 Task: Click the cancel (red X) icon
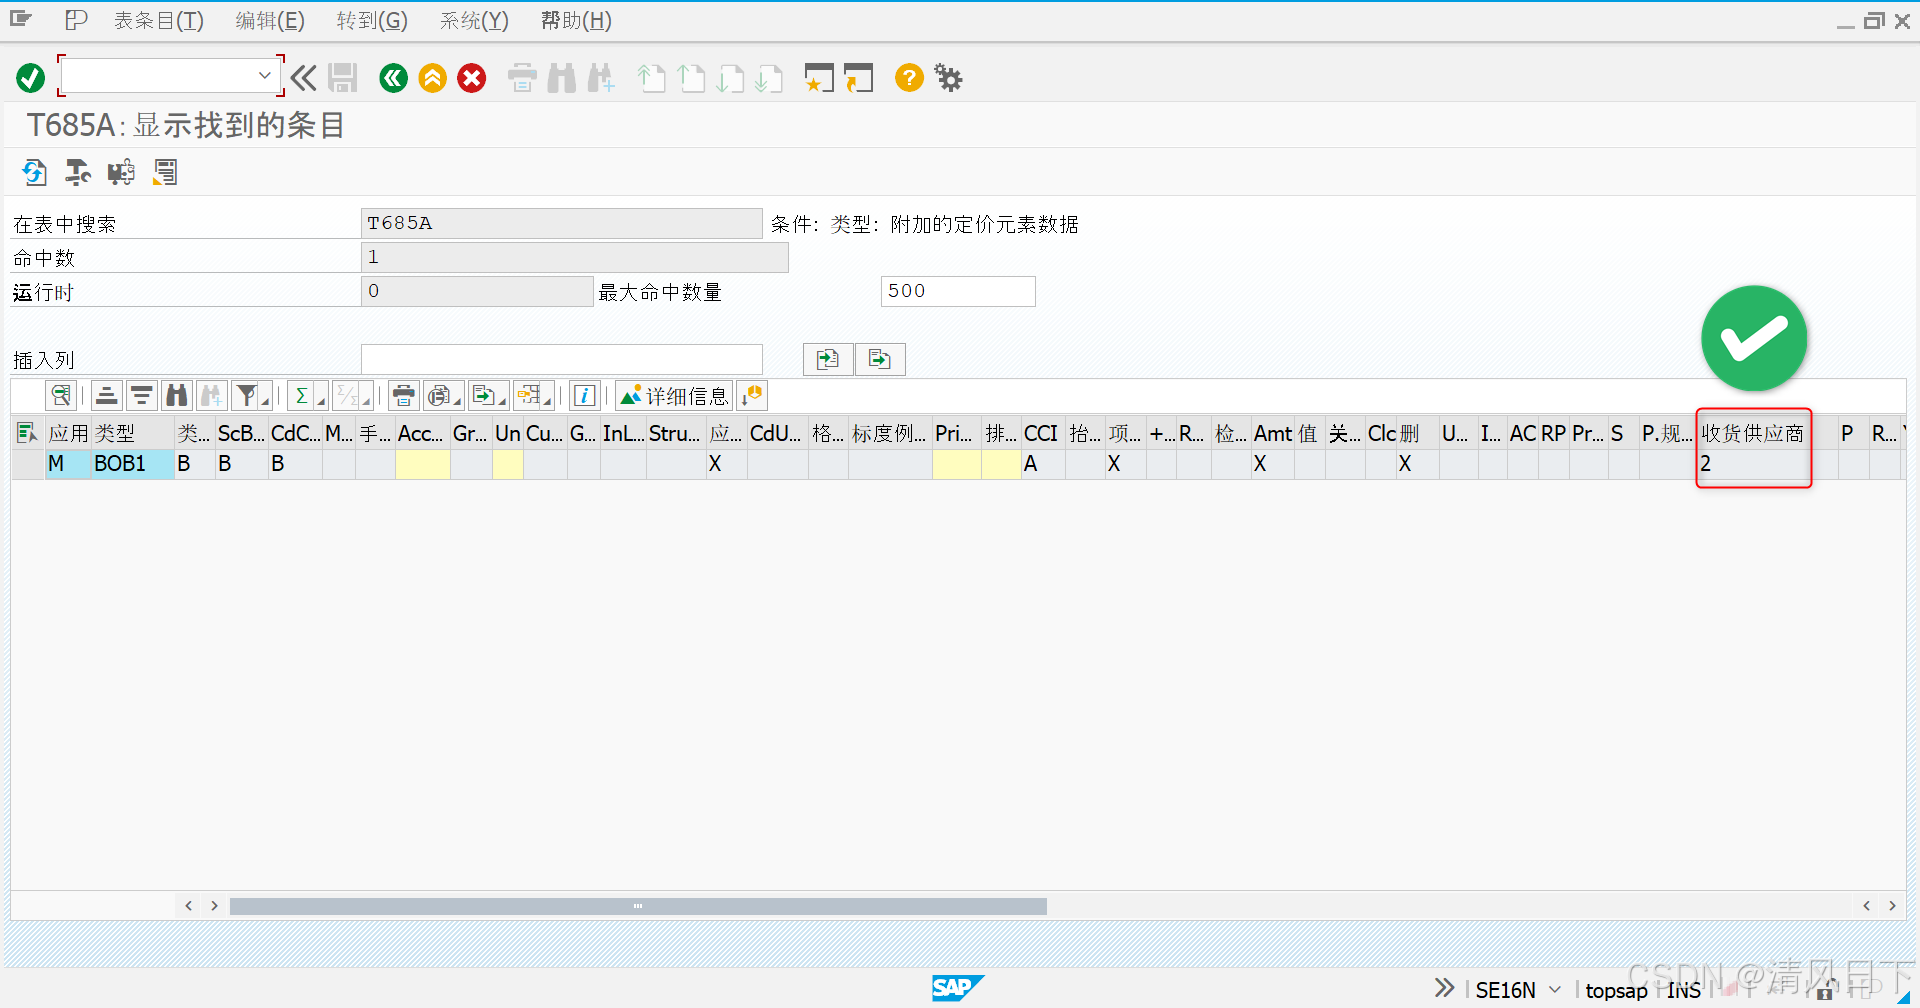(471, 77)
